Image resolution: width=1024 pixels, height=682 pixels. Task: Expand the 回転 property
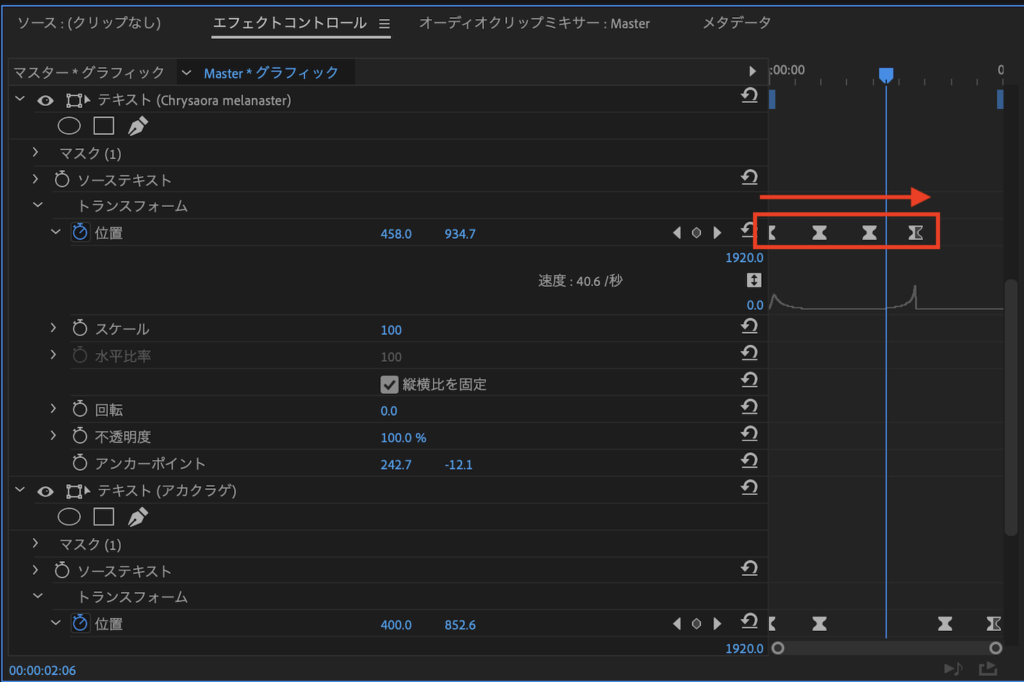coord(54,408)
